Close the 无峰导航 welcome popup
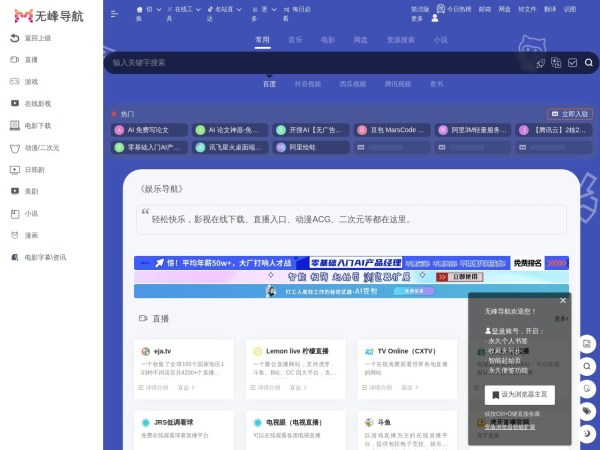This screenshot has width=600, height=450. pos(562,300)
